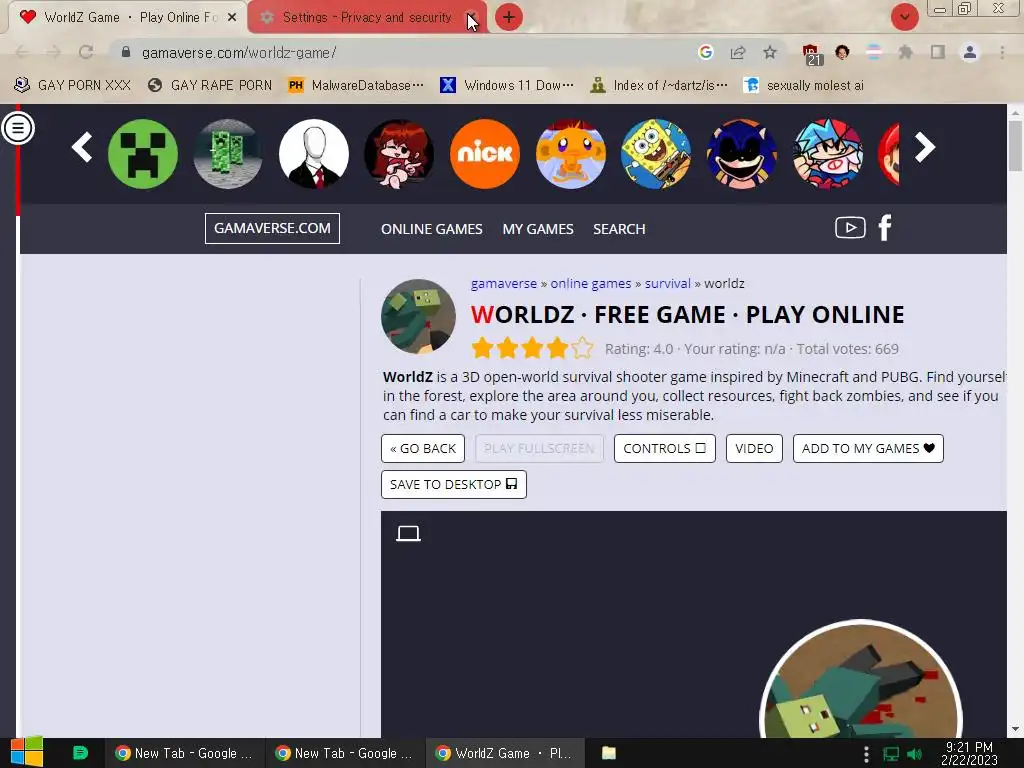Show previous games in the carousel

tap(82, 147)
